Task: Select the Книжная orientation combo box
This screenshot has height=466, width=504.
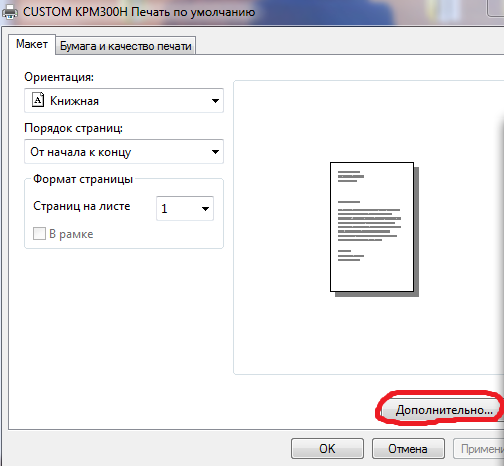Action: 124,101
